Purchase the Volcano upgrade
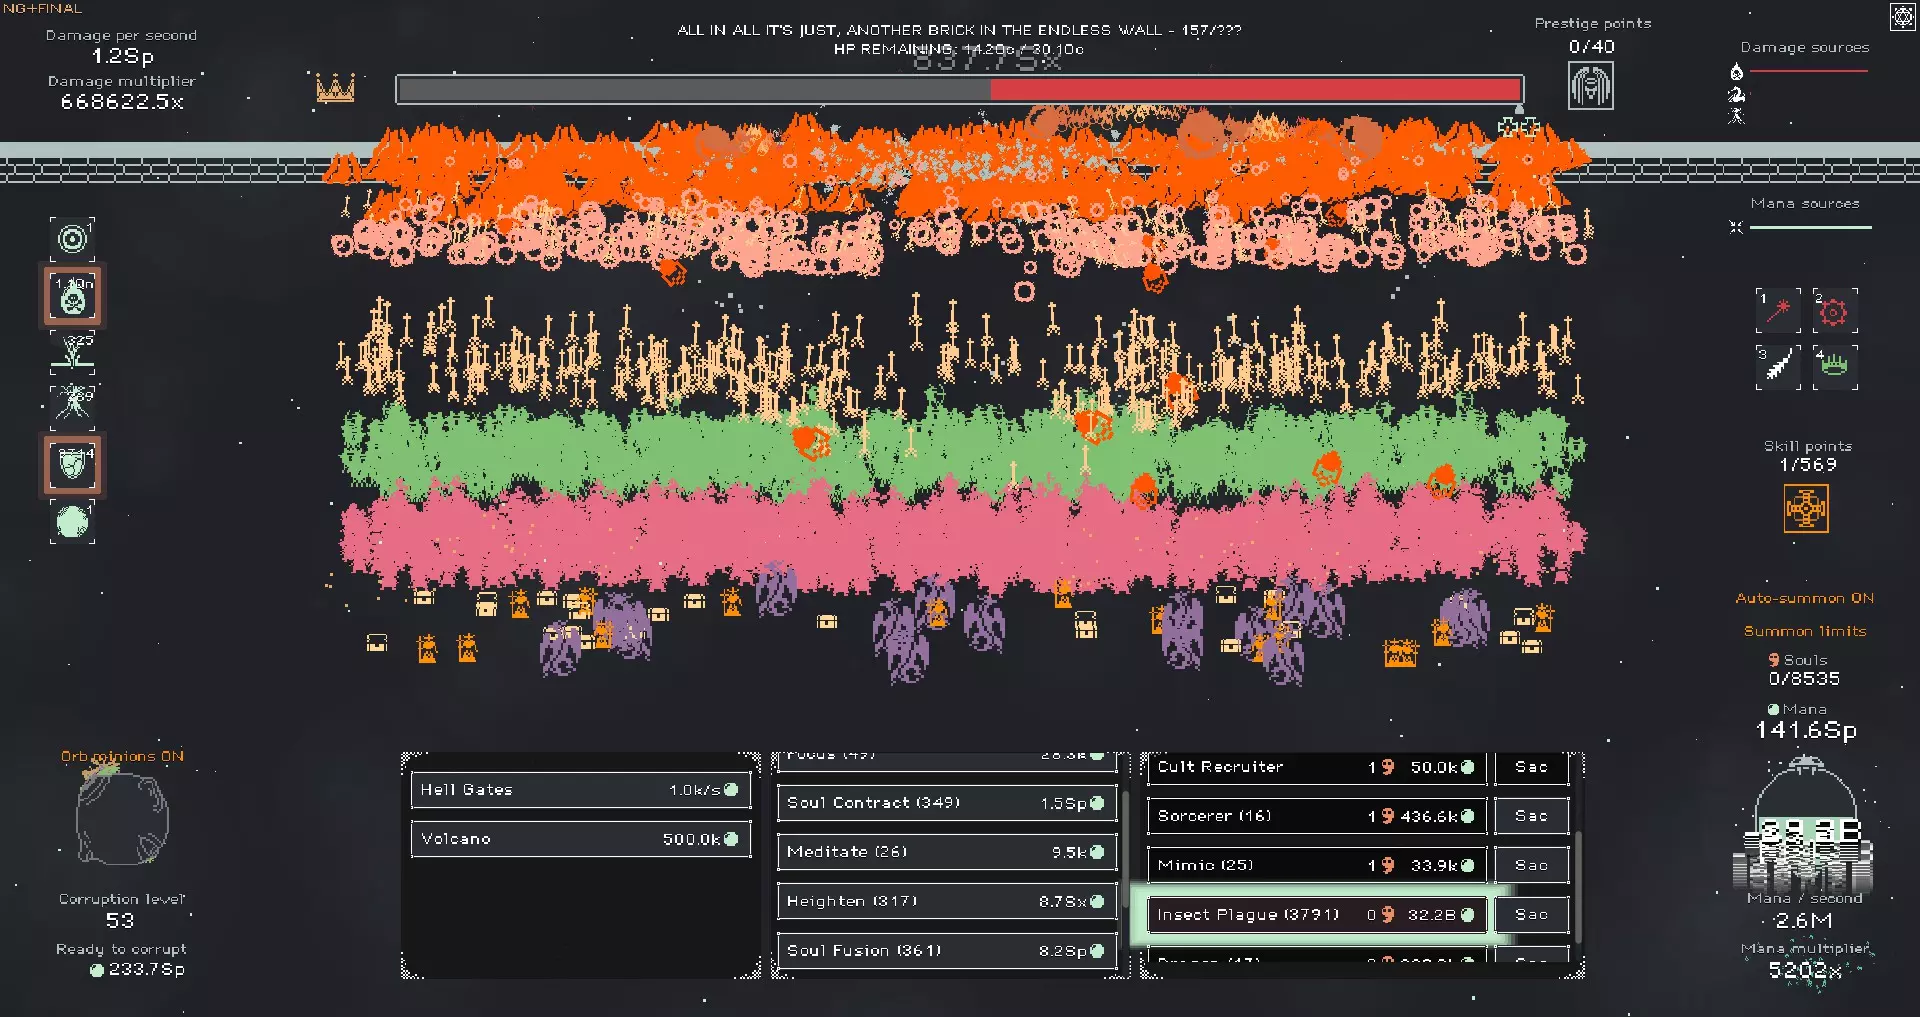 (580, 839)
